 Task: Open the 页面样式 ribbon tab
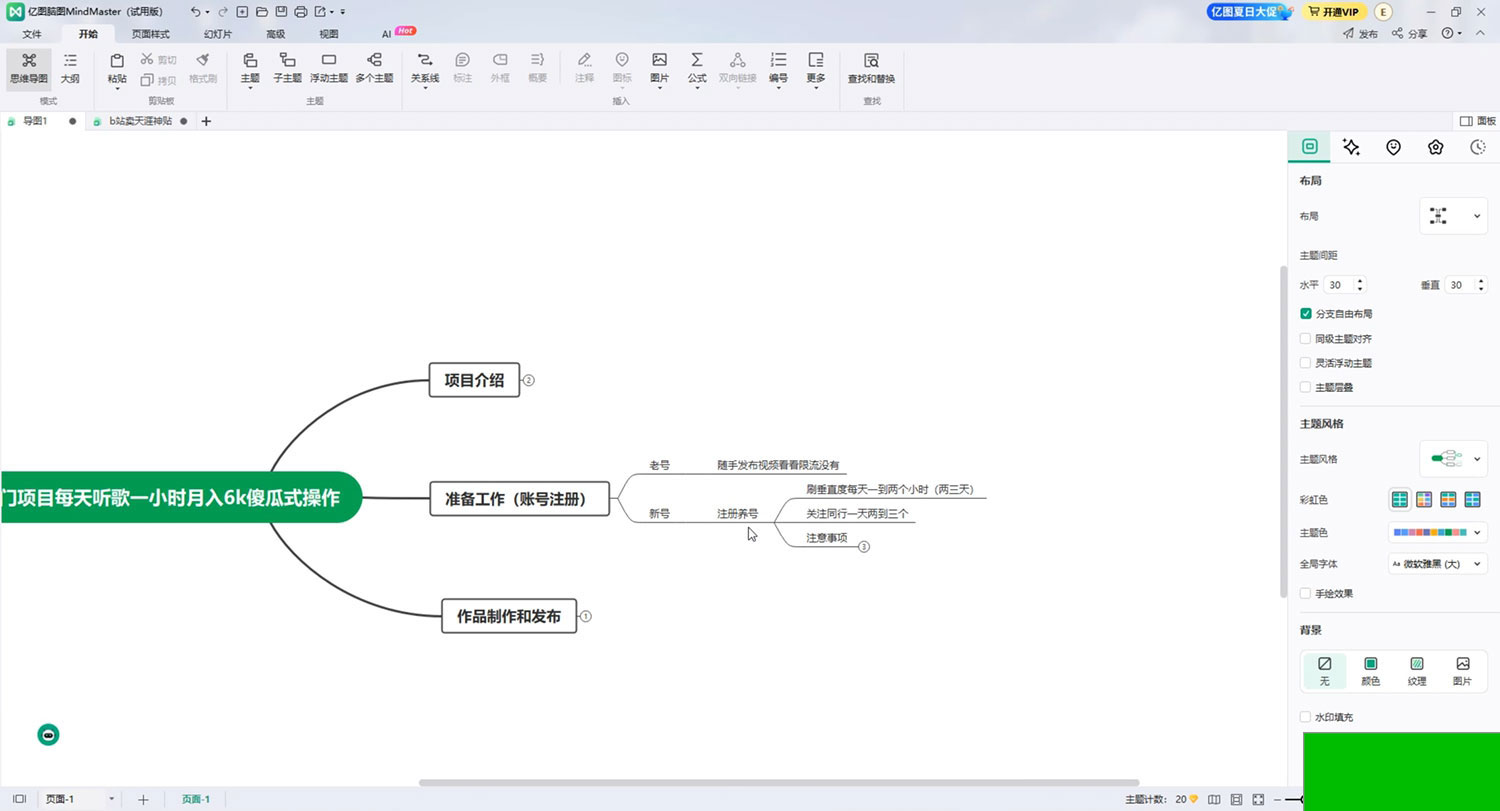151,34
